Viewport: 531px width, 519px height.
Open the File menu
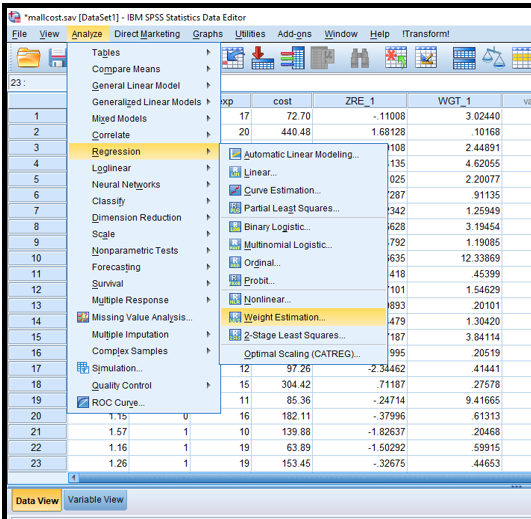coord(19,34)
